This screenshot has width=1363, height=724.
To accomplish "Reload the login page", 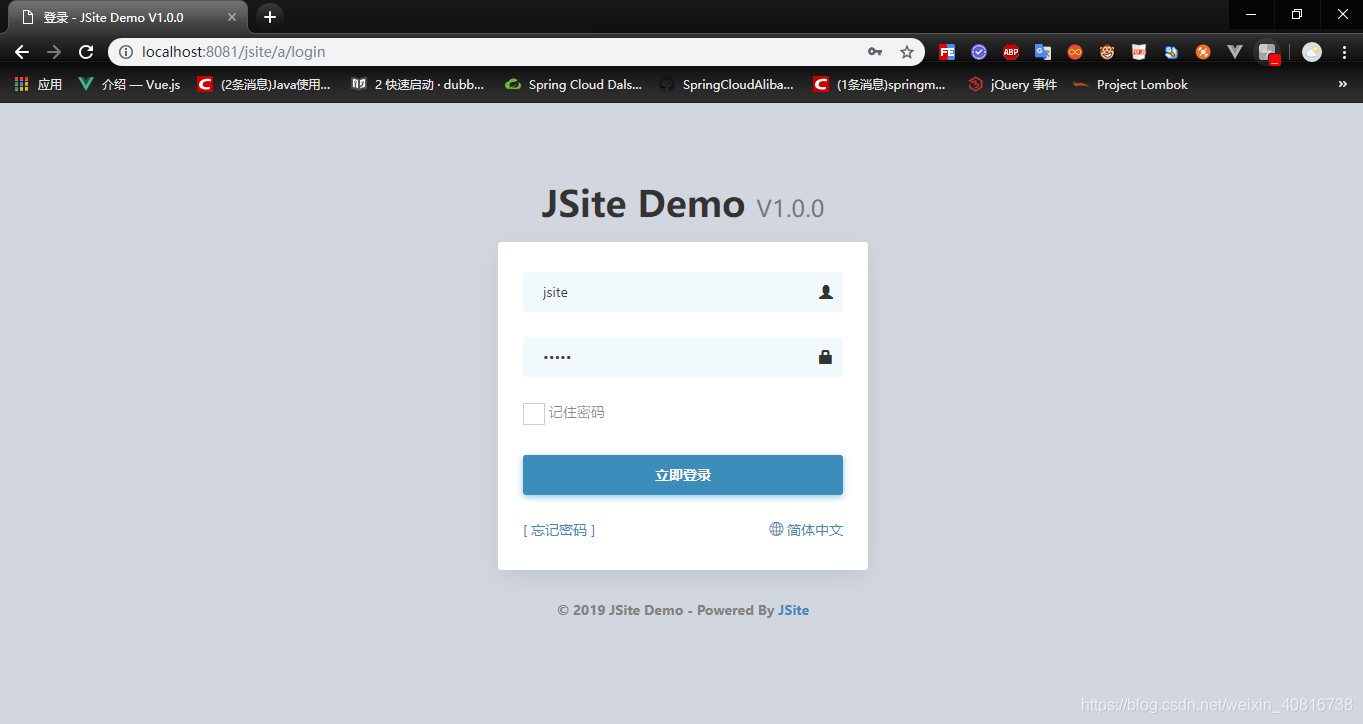I will tap(86, 52).
